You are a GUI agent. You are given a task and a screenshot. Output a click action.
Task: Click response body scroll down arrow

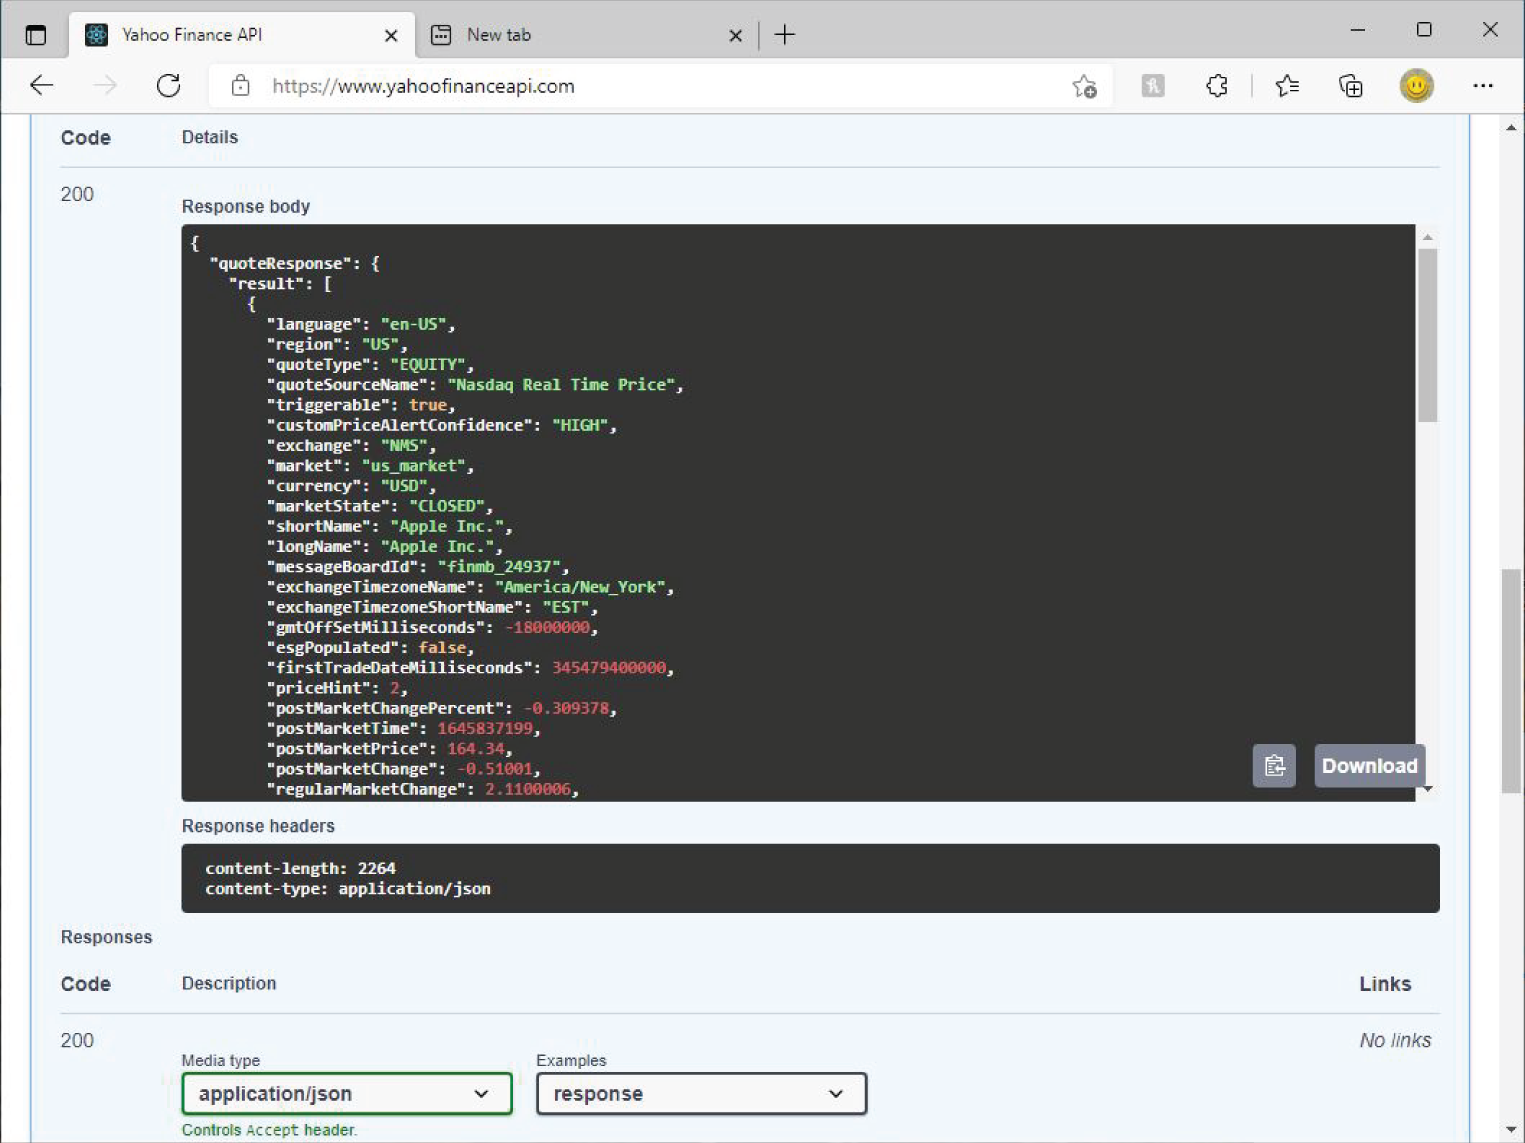tap(1428, 790)
